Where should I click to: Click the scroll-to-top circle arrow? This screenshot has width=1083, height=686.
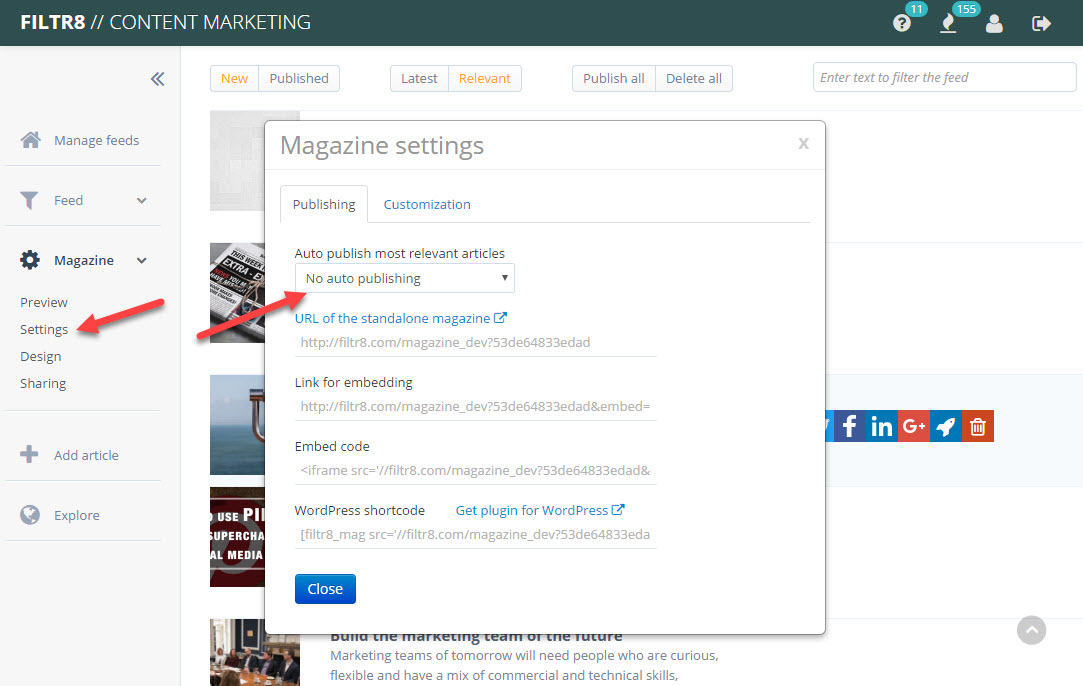1031,630
